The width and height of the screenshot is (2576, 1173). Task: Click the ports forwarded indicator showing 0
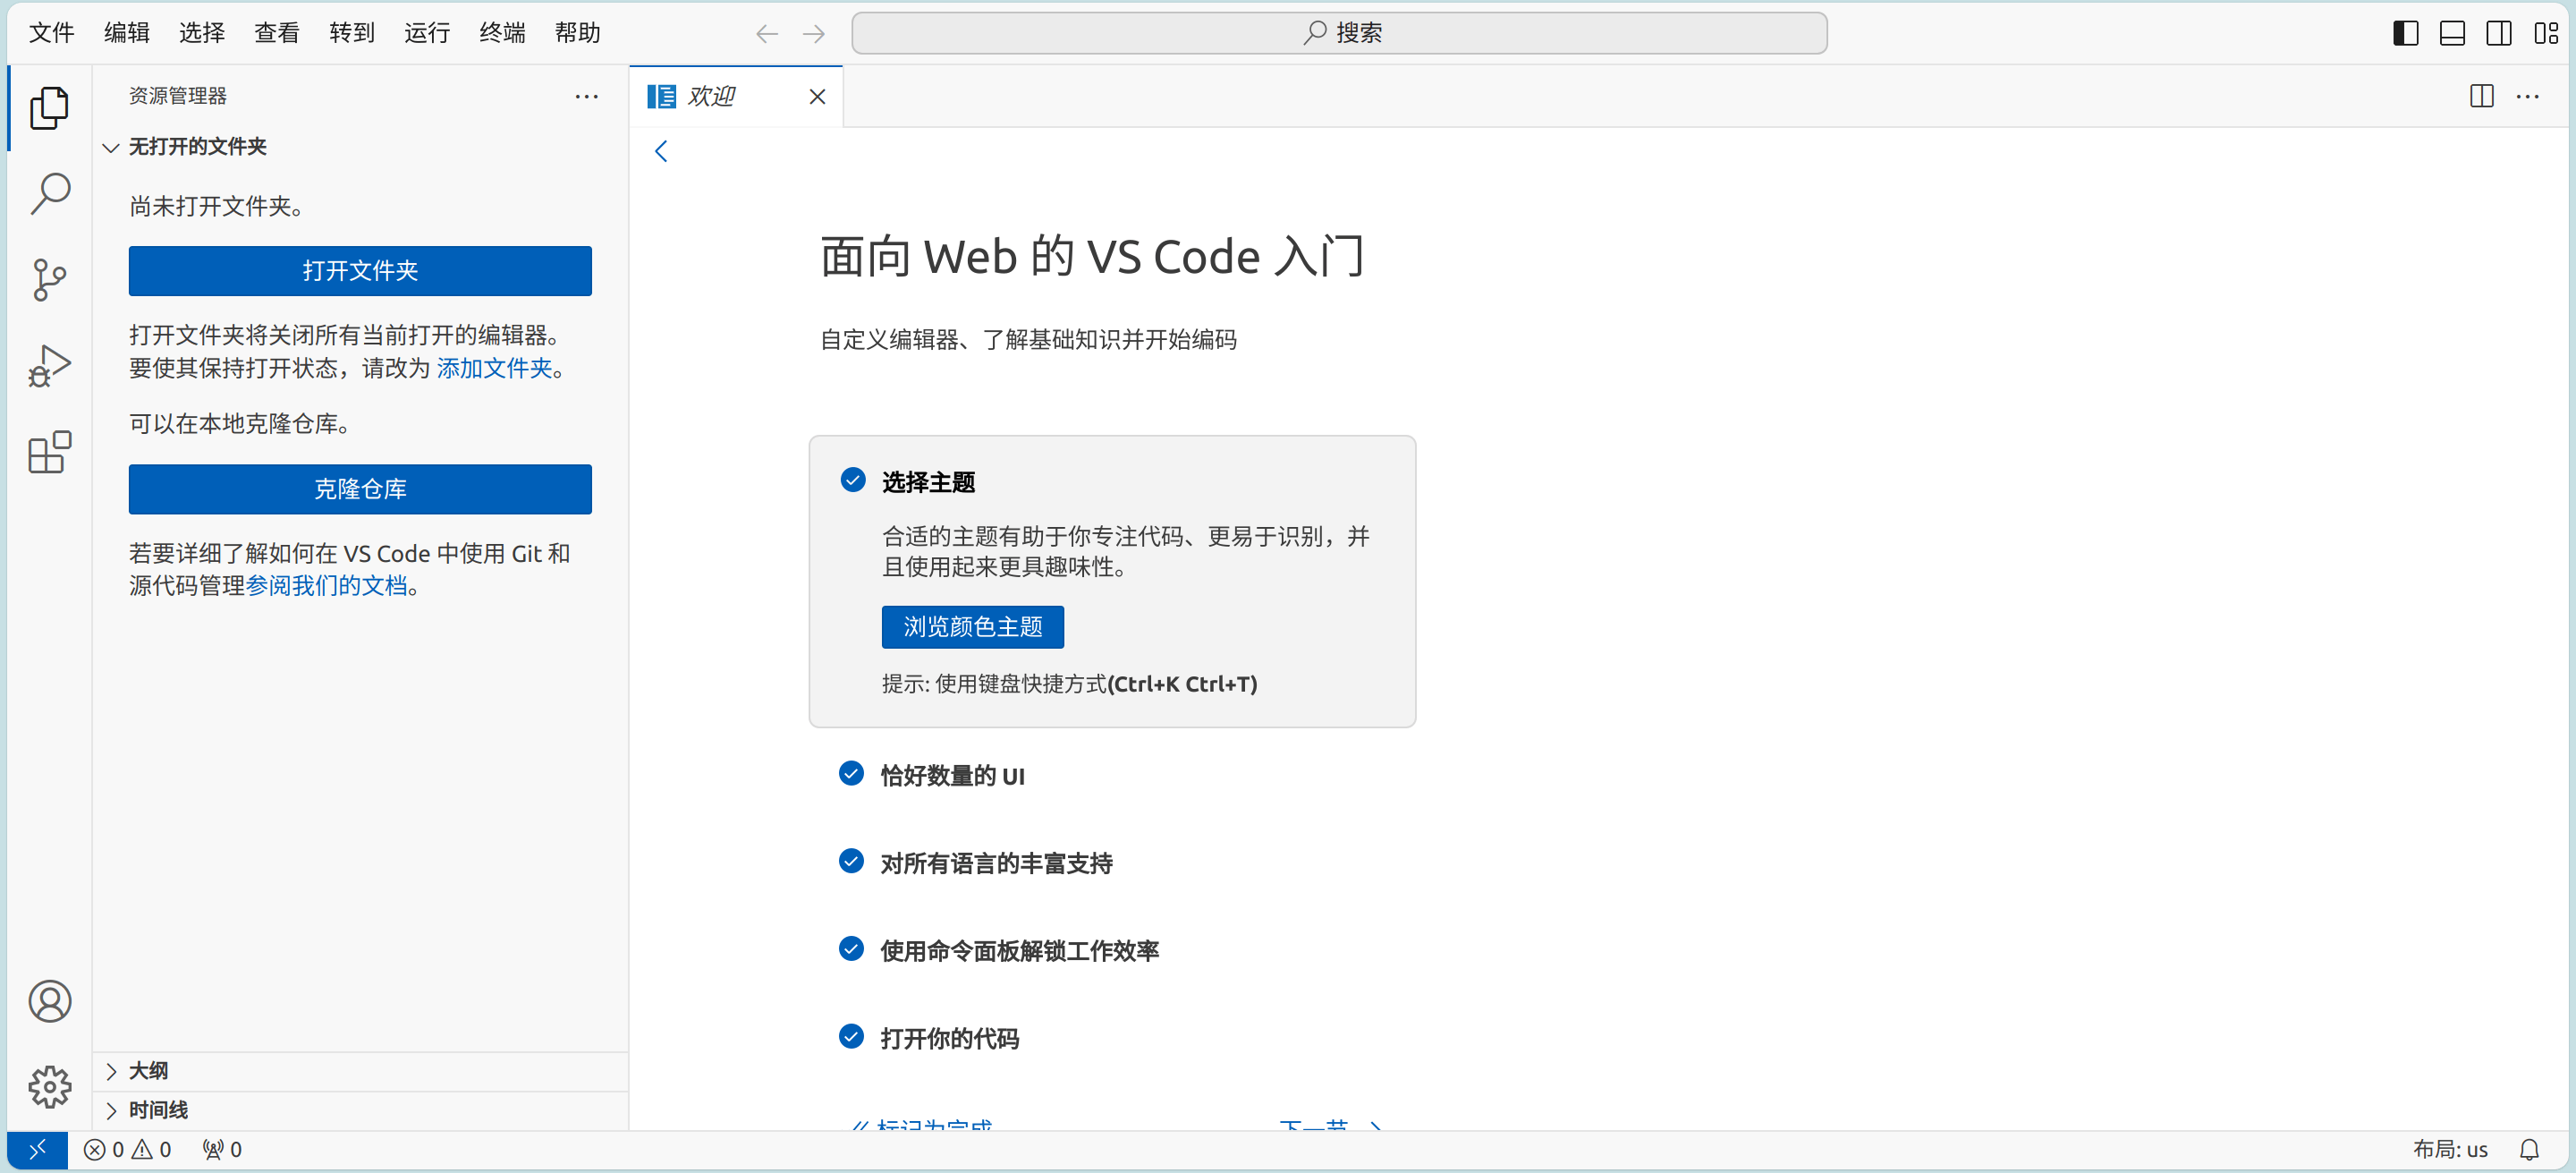click(222, 1150)
